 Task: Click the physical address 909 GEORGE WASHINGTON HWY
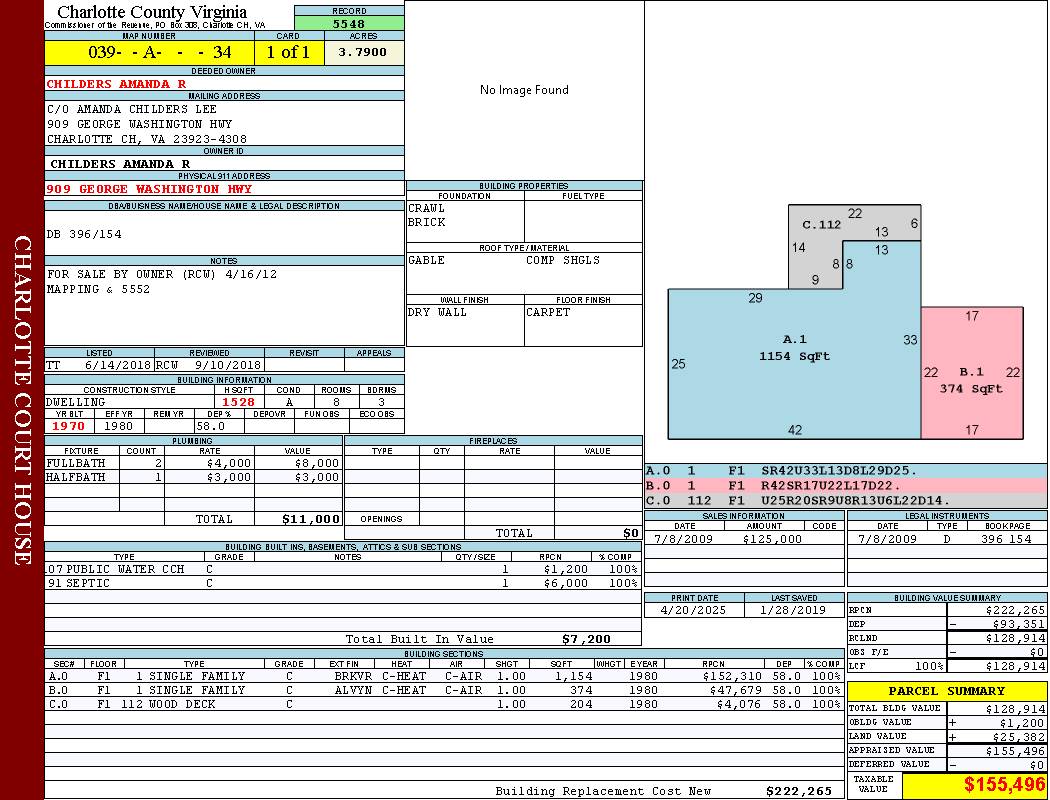click(149, 189)
